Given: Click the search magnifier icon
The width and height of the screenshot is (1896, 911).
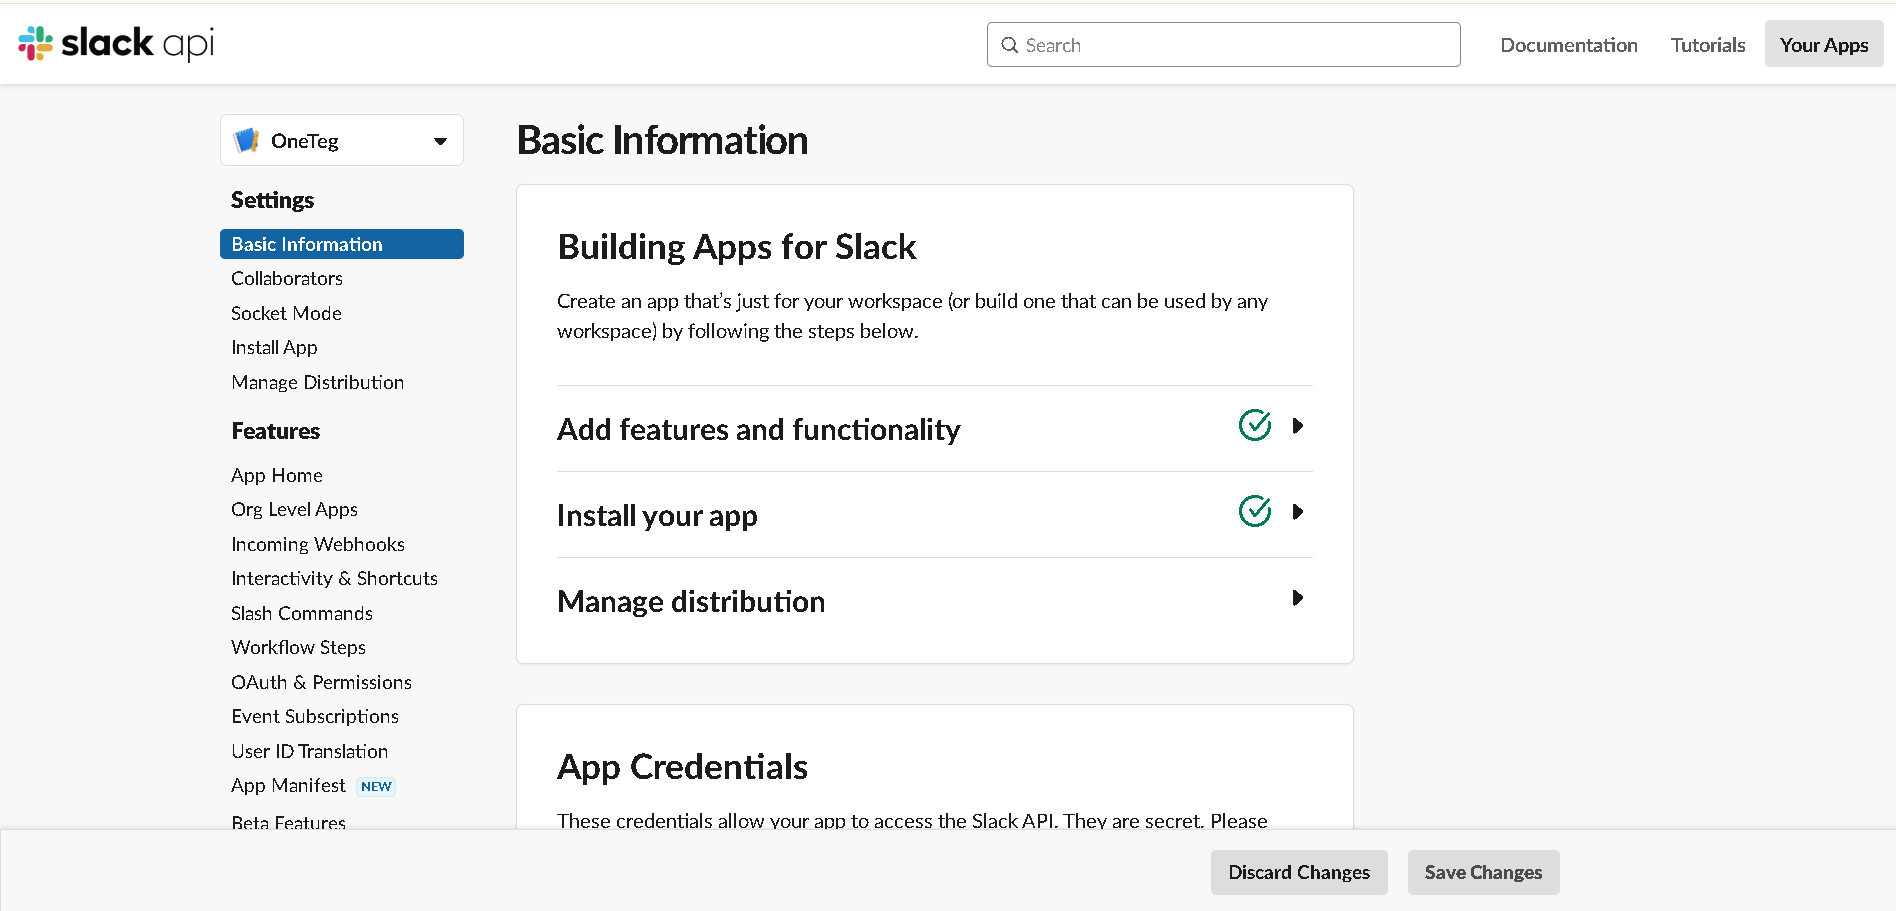Looking at the screenshot, I should pyautogui.click(x=1010, y=45).
